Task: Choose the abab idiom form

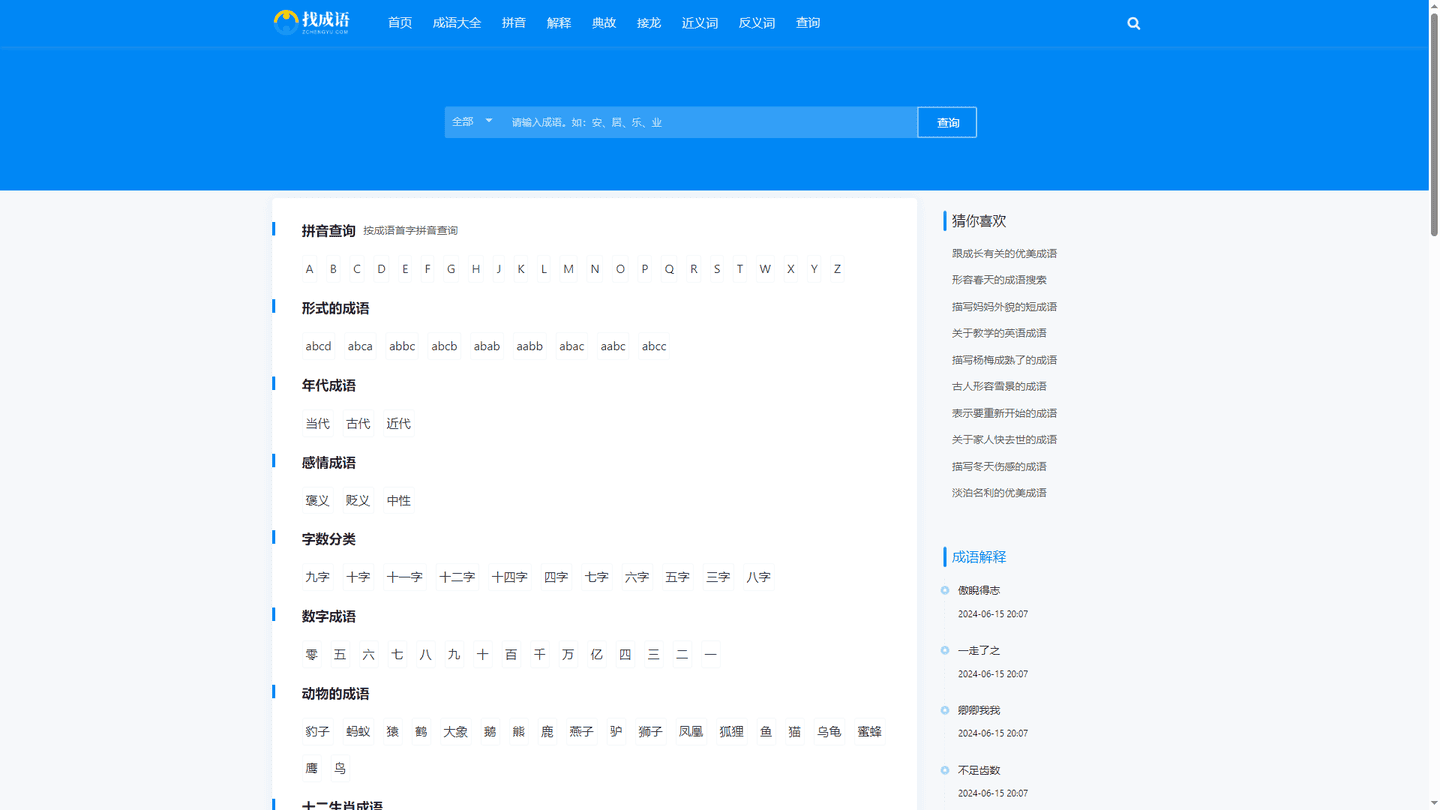Action: point(487,346)
